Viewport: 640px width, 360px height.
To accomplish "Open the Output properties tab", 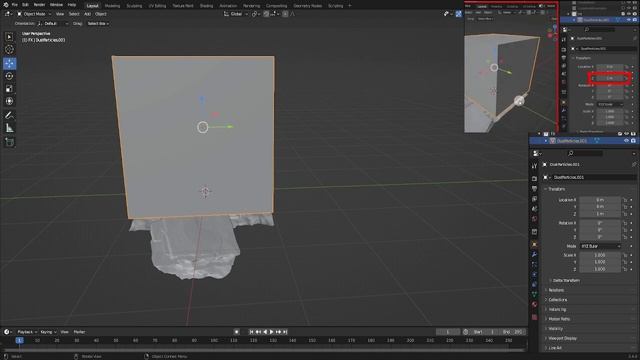I will coord(534,189).
